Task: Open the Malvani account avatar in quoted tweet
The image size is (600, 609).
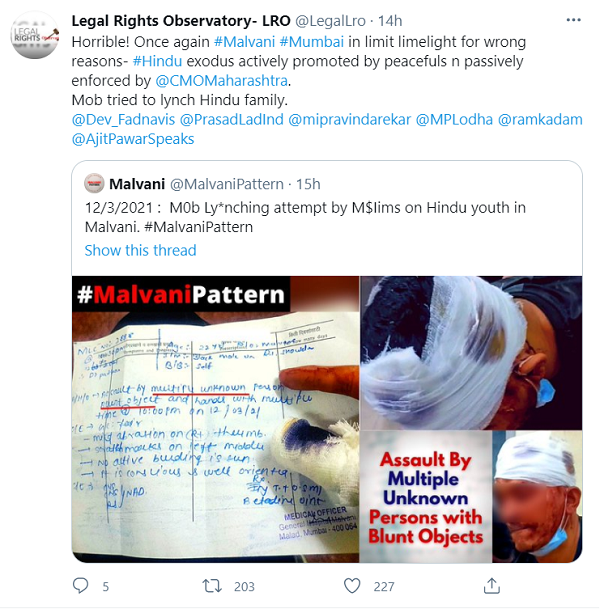Action: tap(94, 183)
